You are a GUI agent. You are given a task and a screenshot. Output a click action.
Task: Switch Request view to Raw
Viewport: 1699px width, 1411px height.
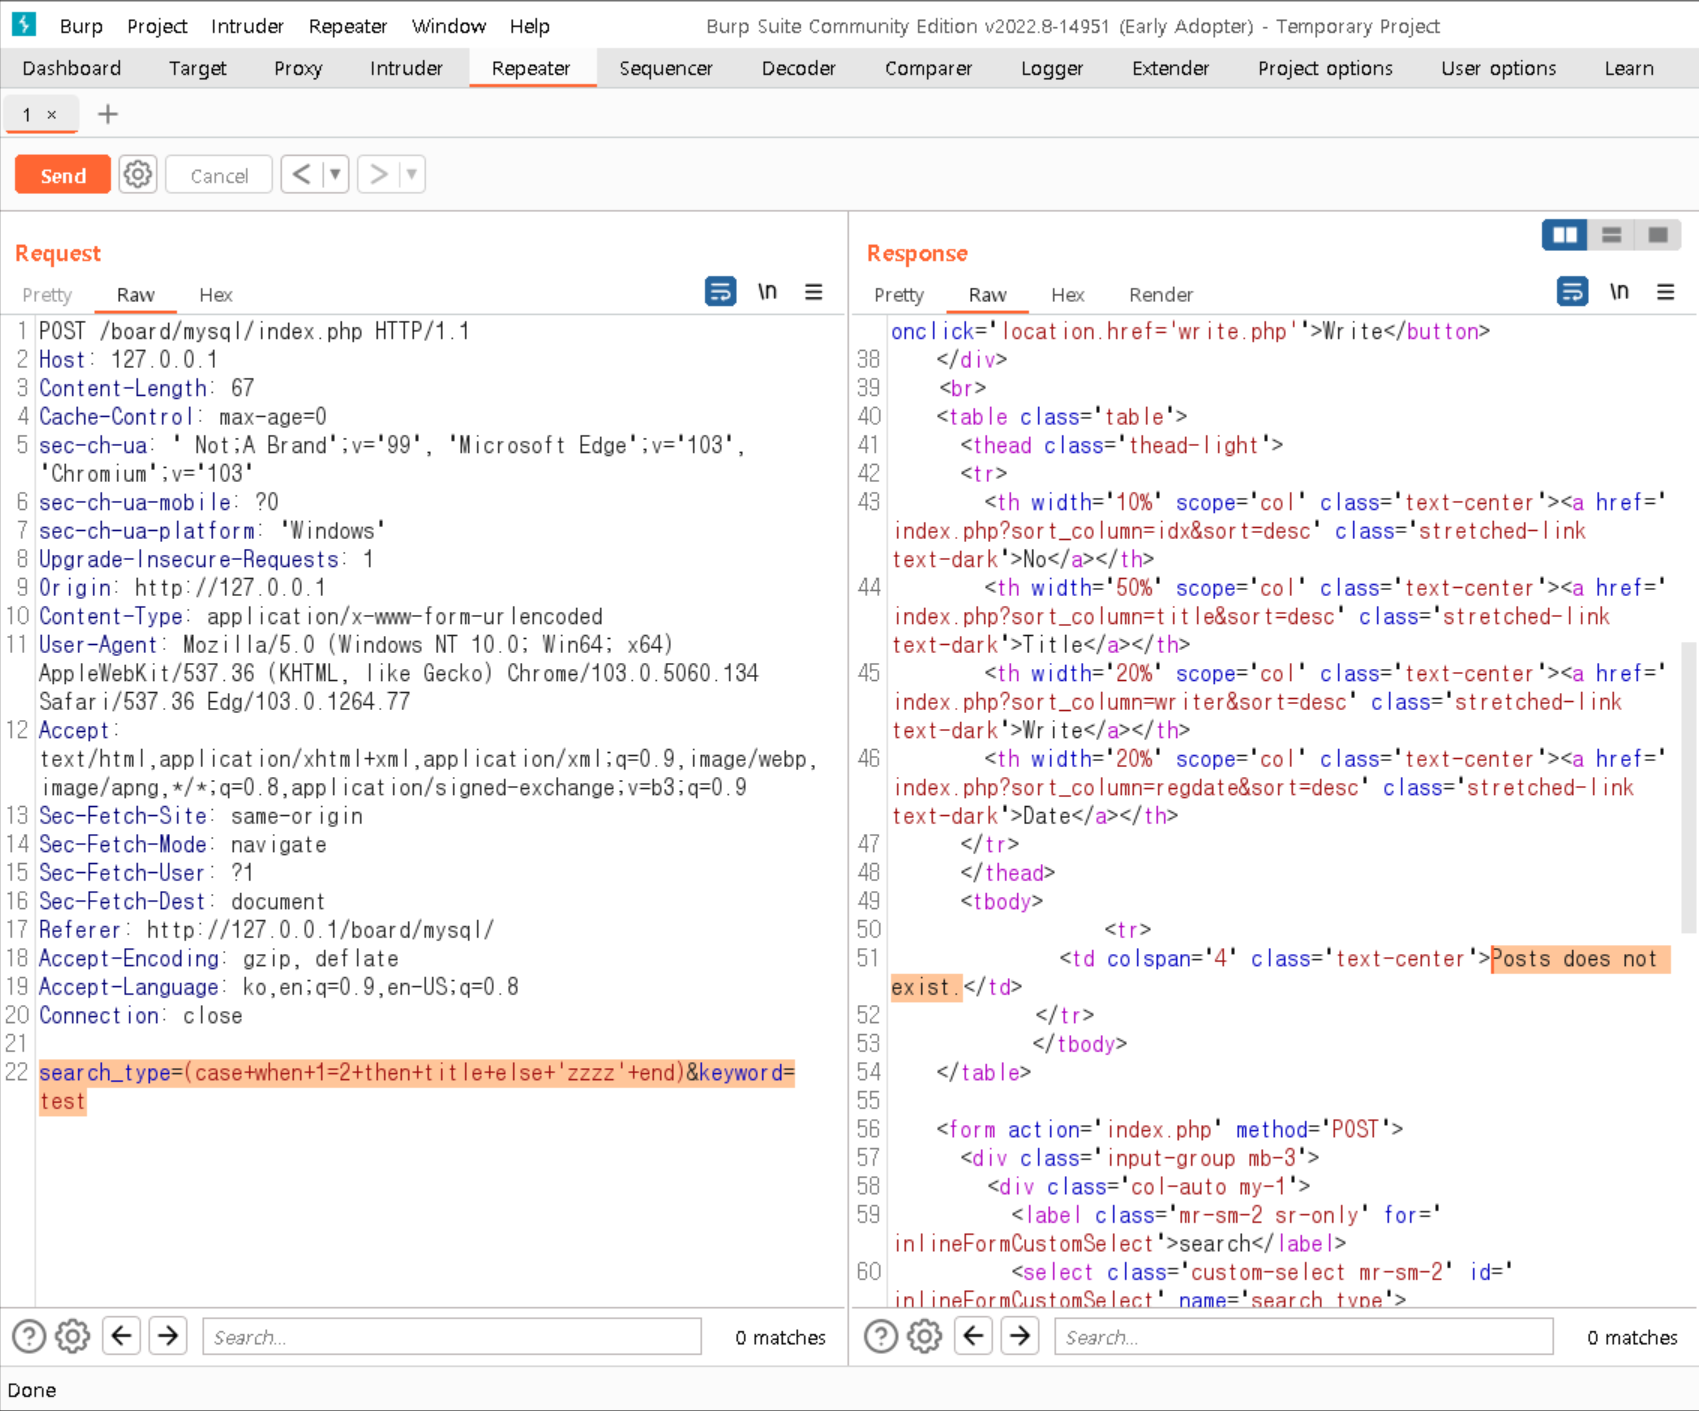(135, 295)
